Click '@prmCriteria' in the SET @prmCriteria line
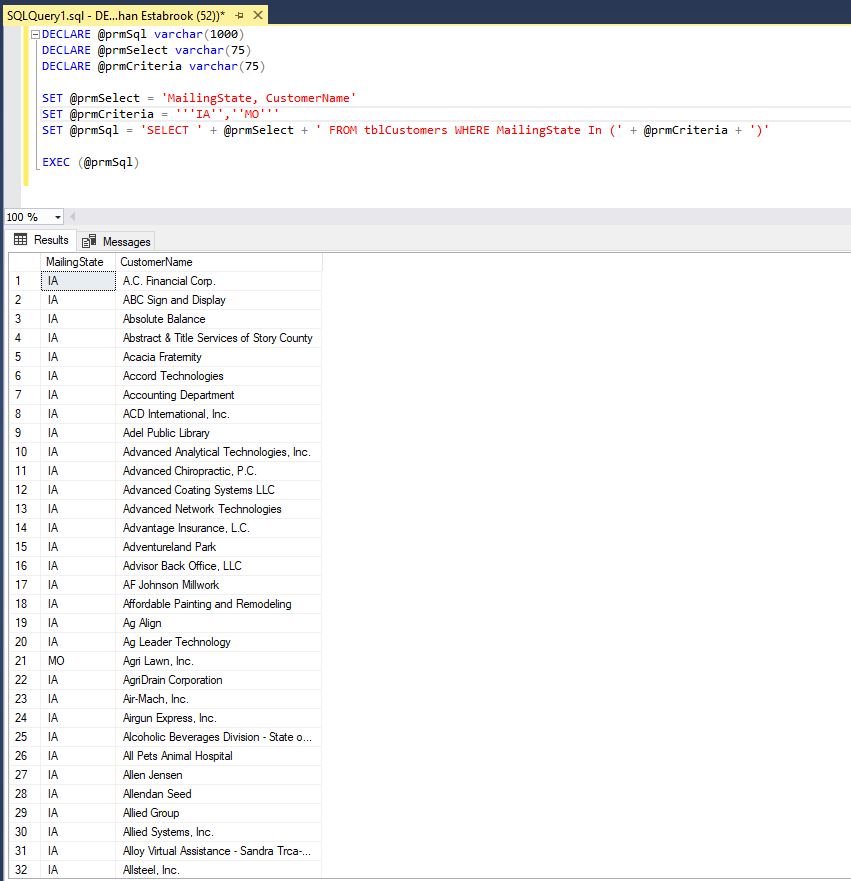Image resolution: width=851 pixels, height=881 pixels. [x=111, y=114]
